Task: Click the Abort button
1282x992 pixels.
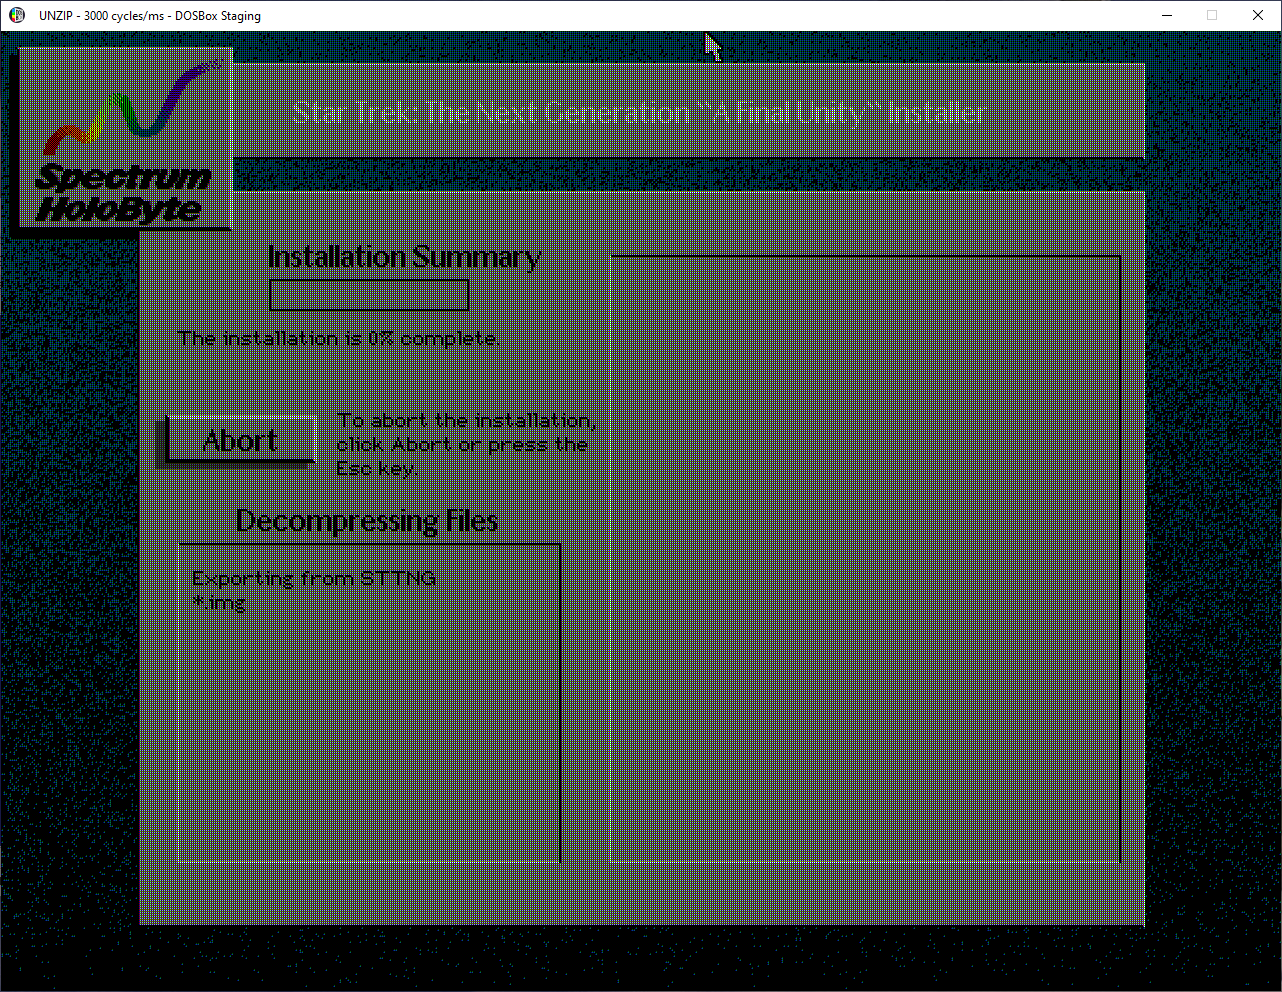Action: (x=240, y=441)
